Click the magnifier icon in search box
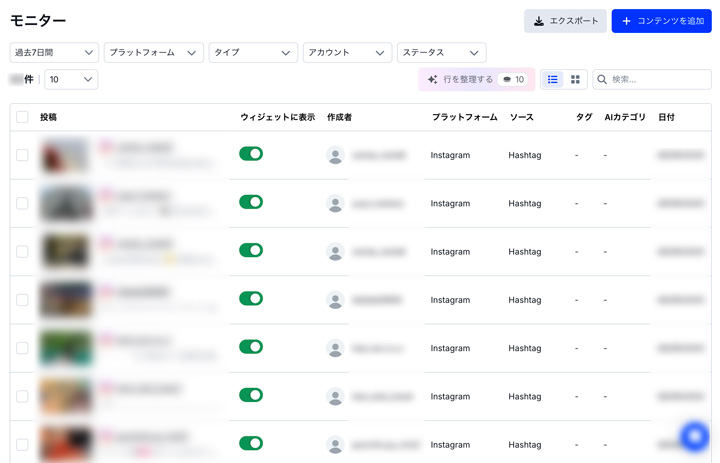 click(602, 79)
